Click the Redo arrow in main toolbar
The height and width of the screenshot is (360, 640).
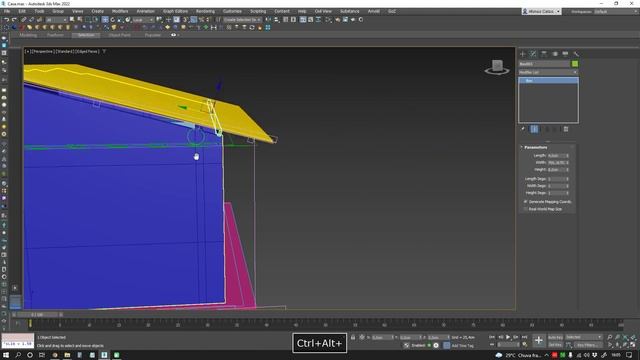(14, 20)
